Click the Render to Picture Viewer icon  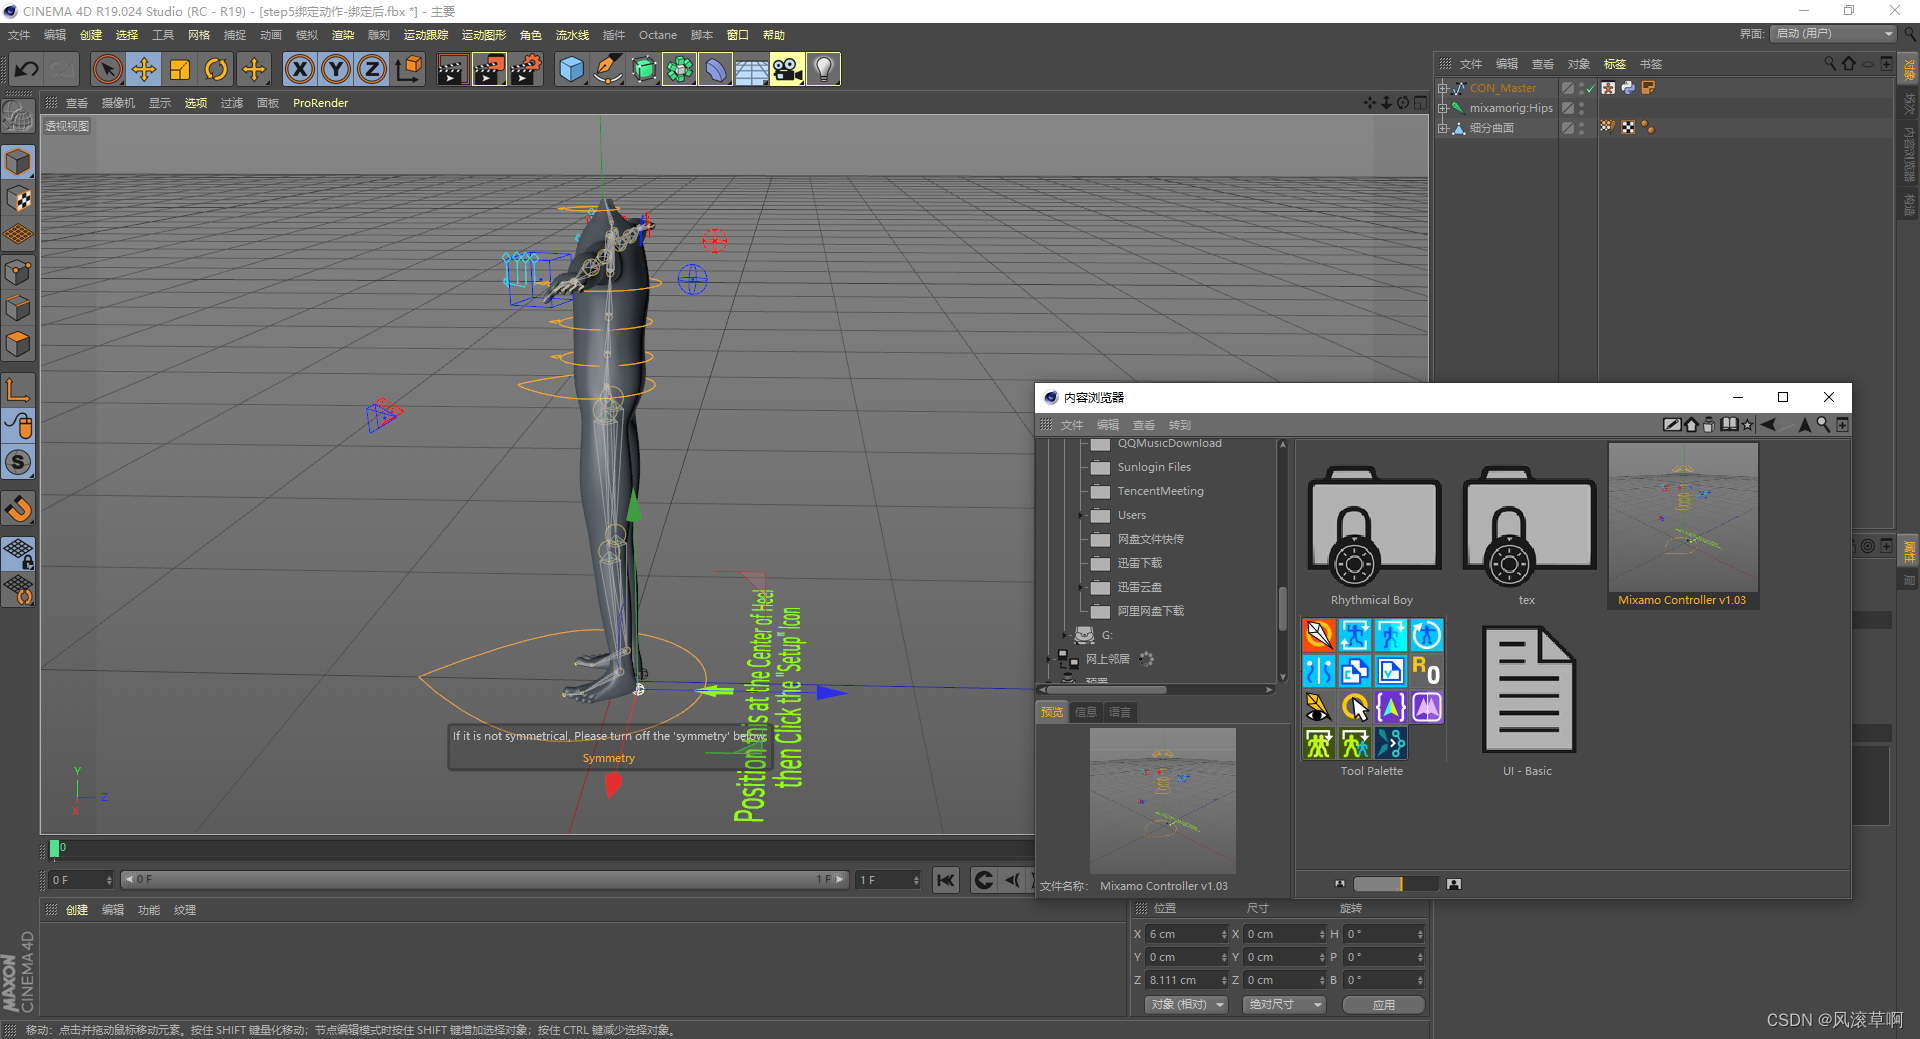click(x=488, y=69)
